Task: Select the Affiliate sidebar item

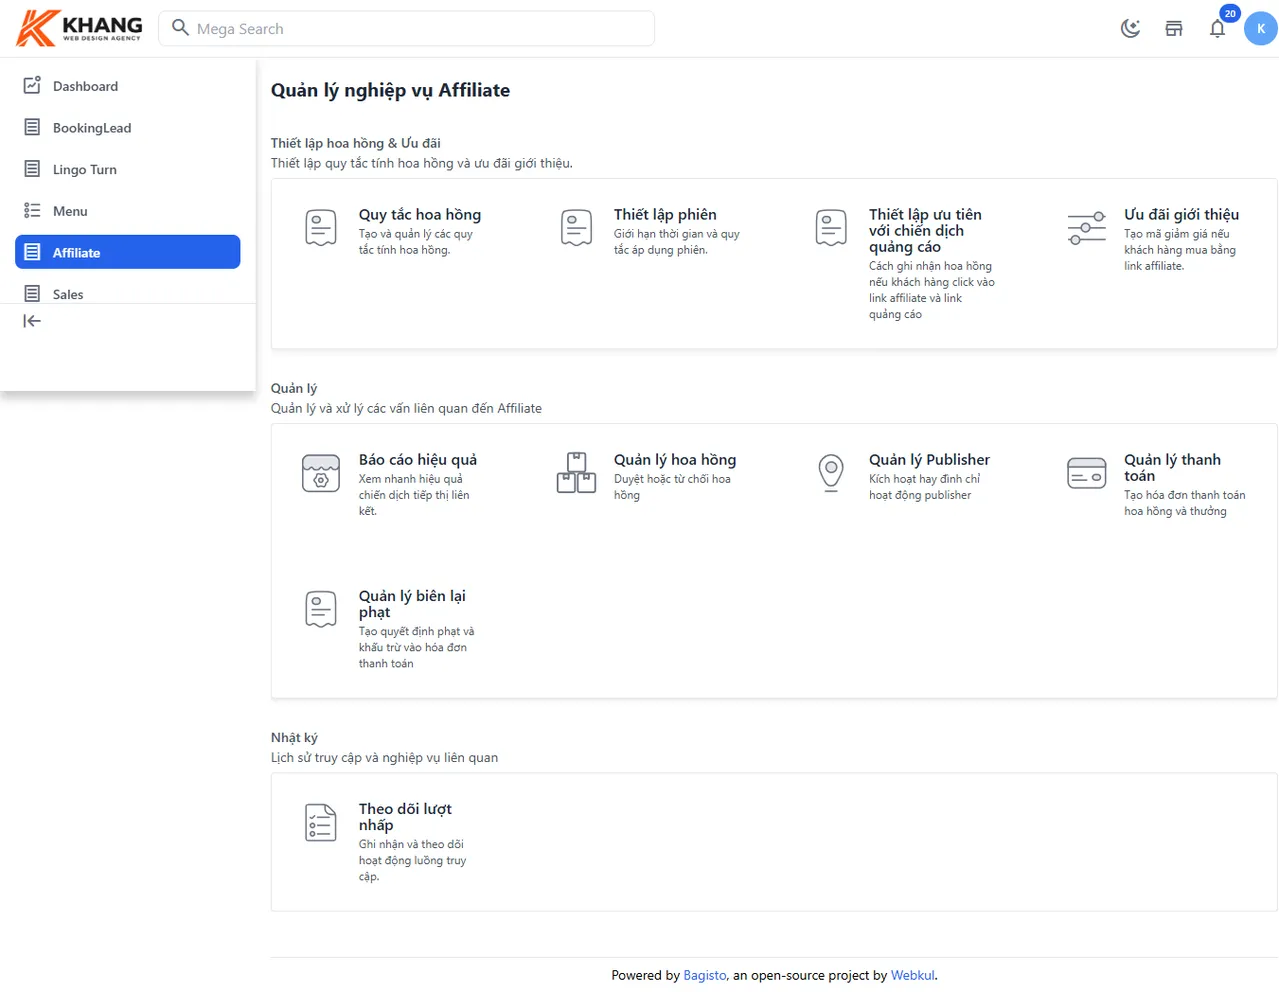Action: pyautogui.click(x=128, y=252)
